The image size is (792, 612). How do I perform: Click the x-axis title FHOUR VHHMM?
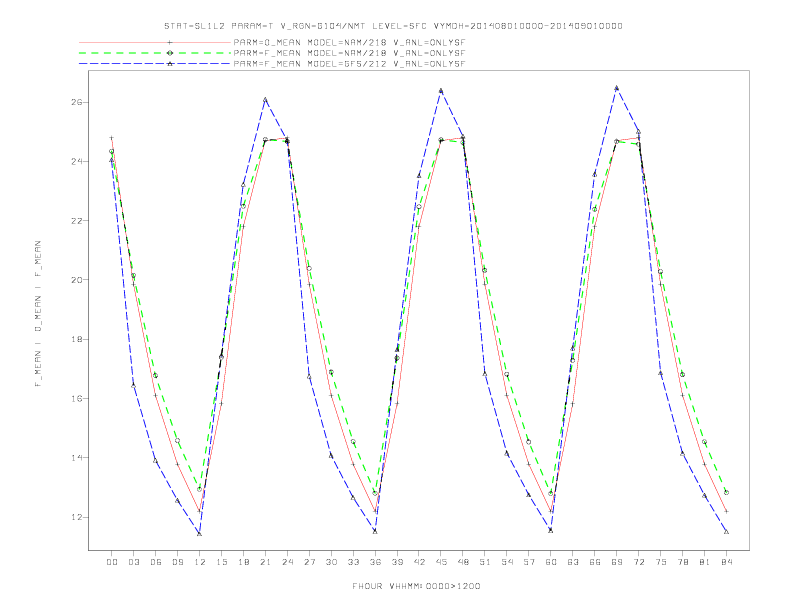point(416,586)
